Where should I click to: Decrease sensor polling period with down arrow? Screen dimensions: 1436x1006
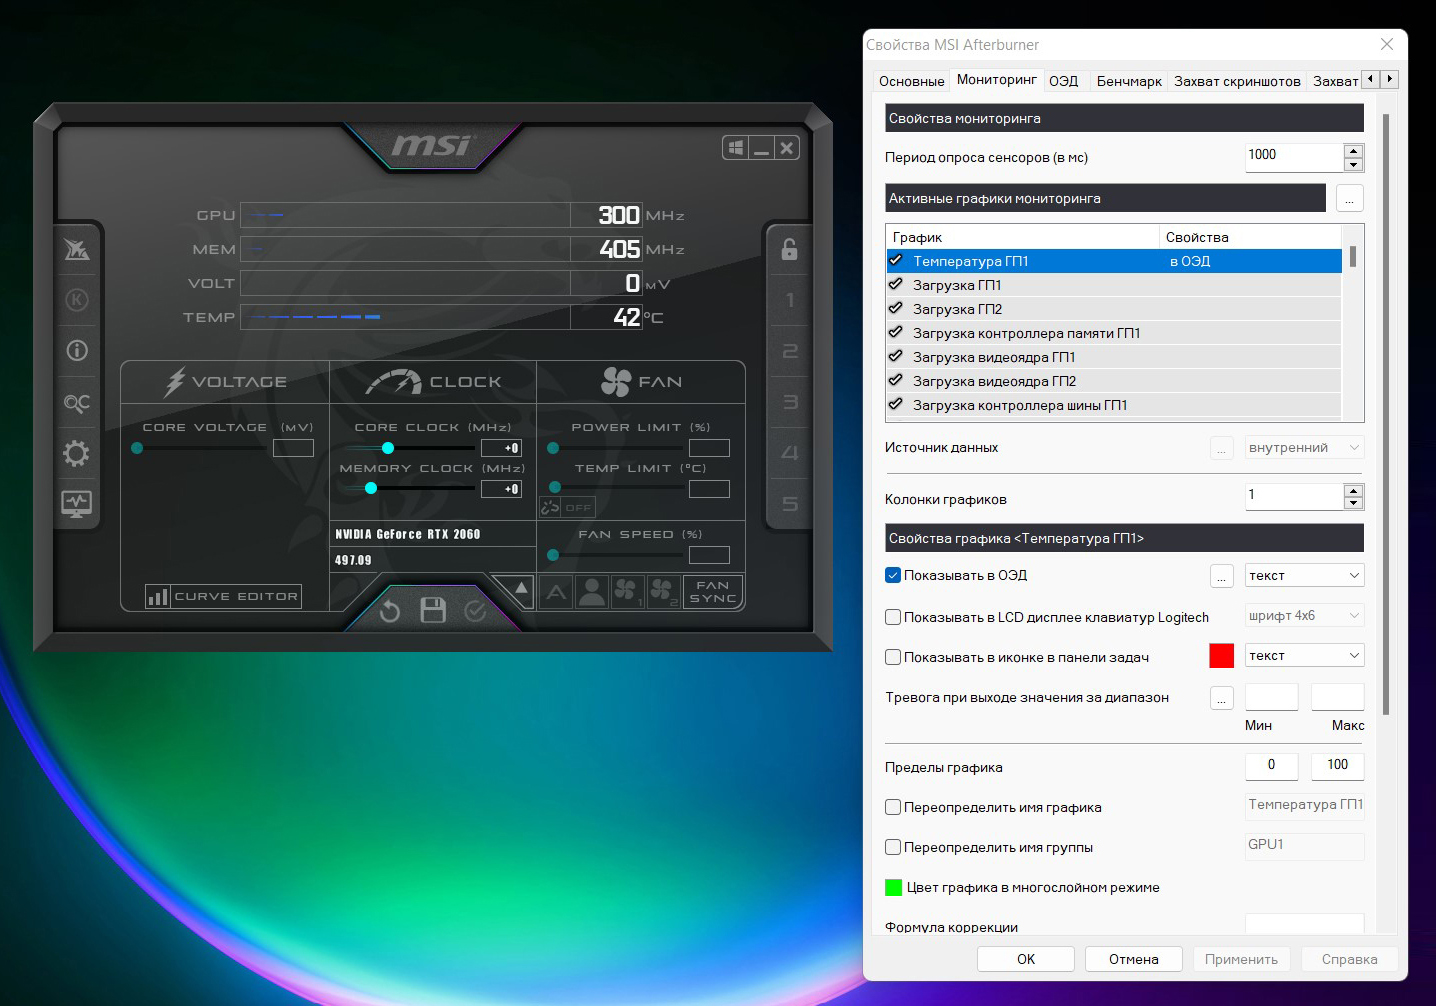click(x=1354, y=165)
